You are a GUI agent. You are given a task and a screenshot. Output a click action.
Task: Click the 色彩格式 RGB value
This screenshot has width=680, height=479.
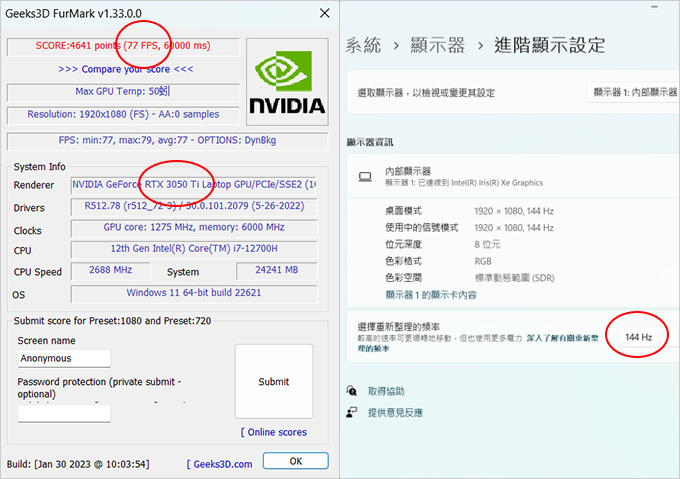483,261
